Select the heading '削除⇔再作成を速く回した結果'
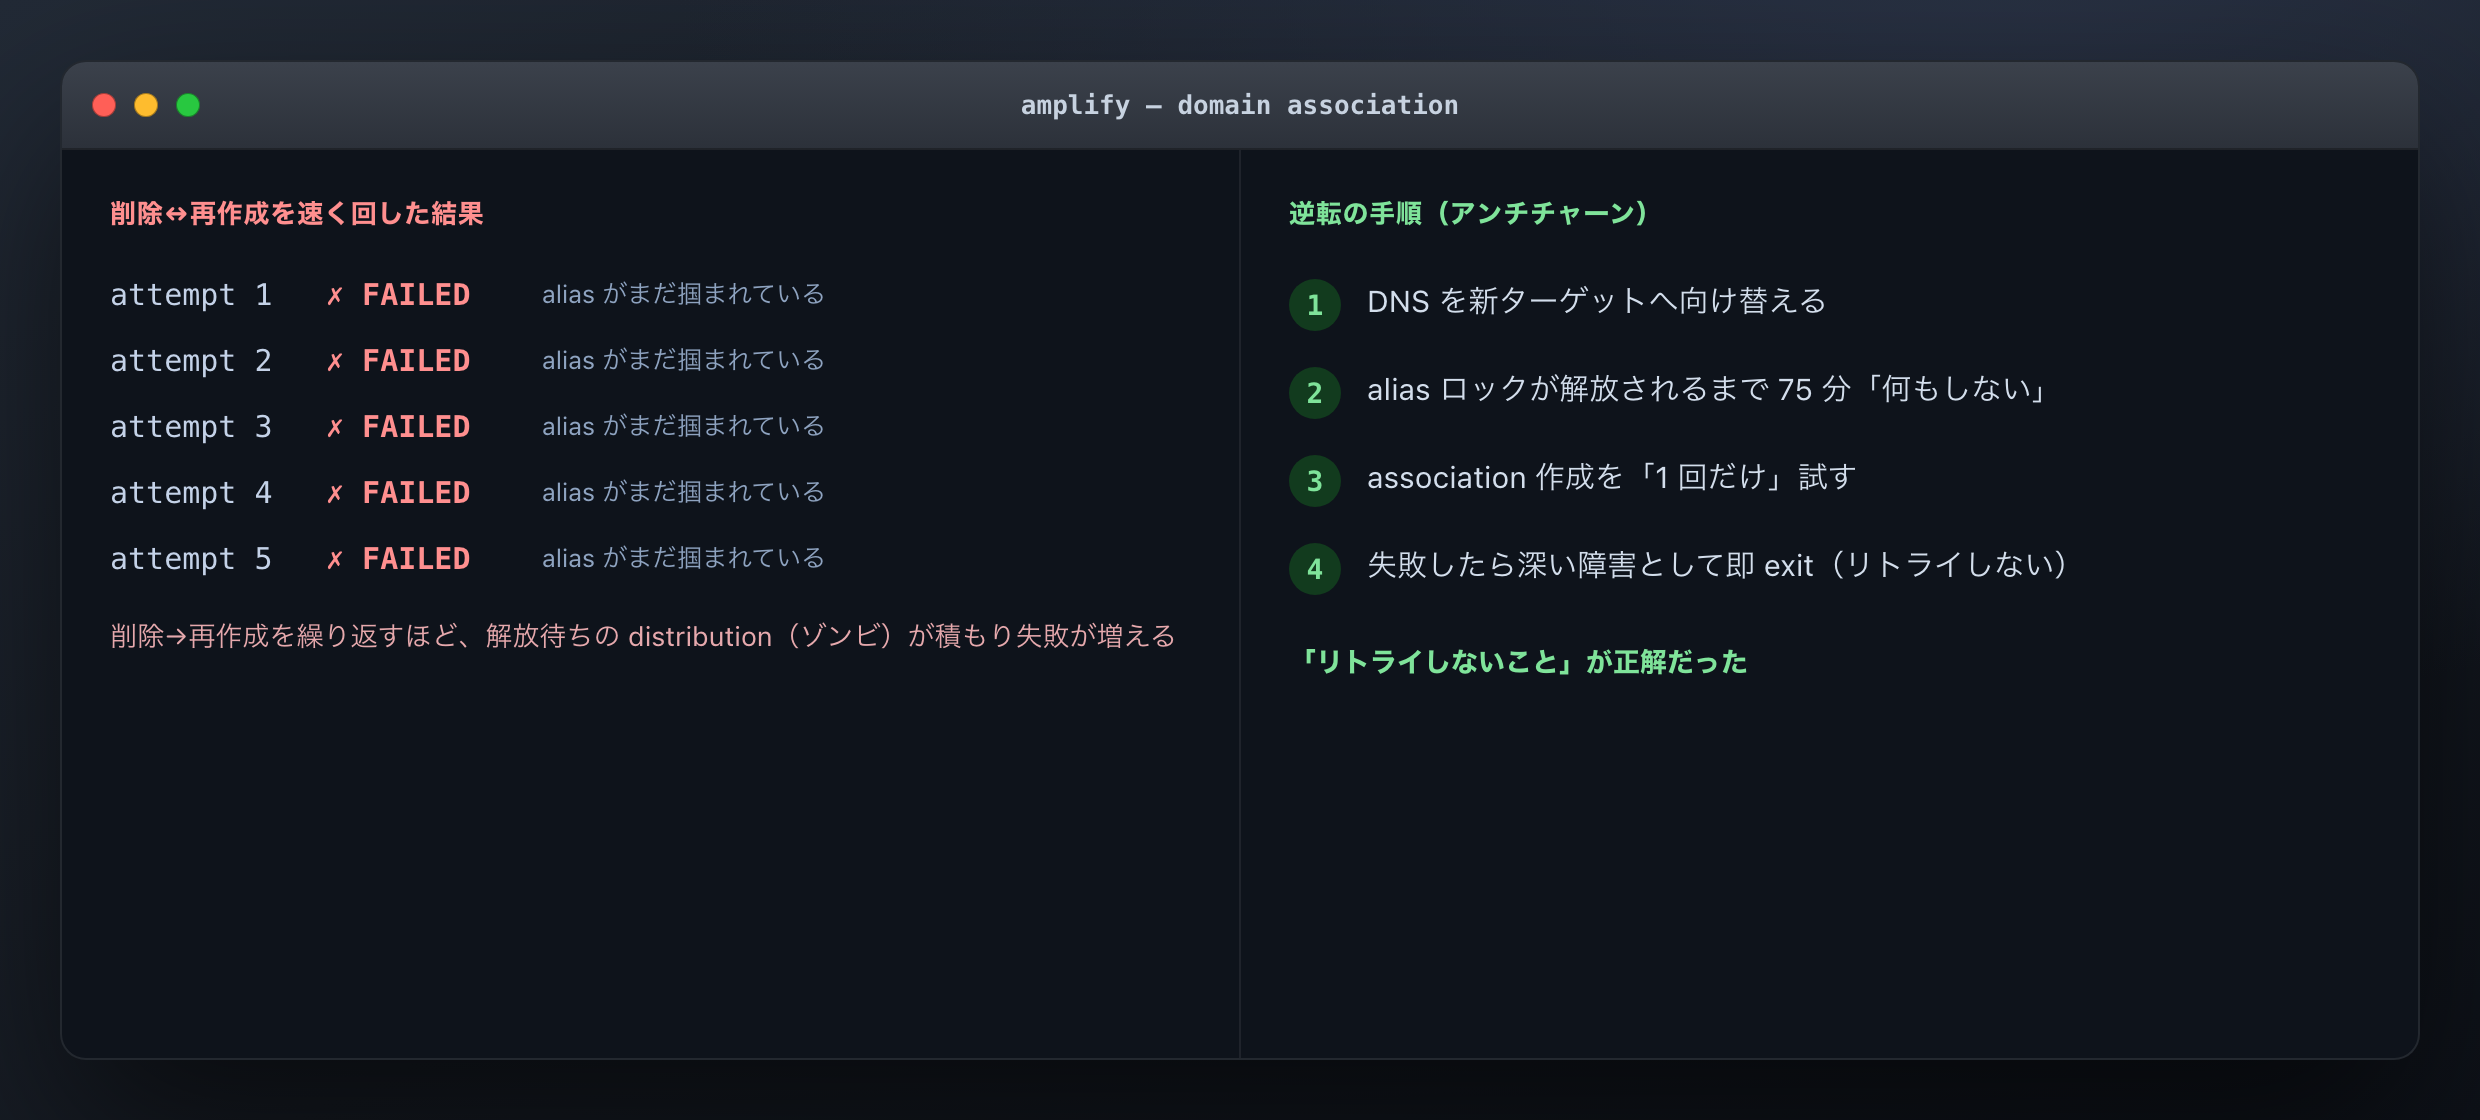This screenshot has height=1120, width=2480. click(297, 214)
